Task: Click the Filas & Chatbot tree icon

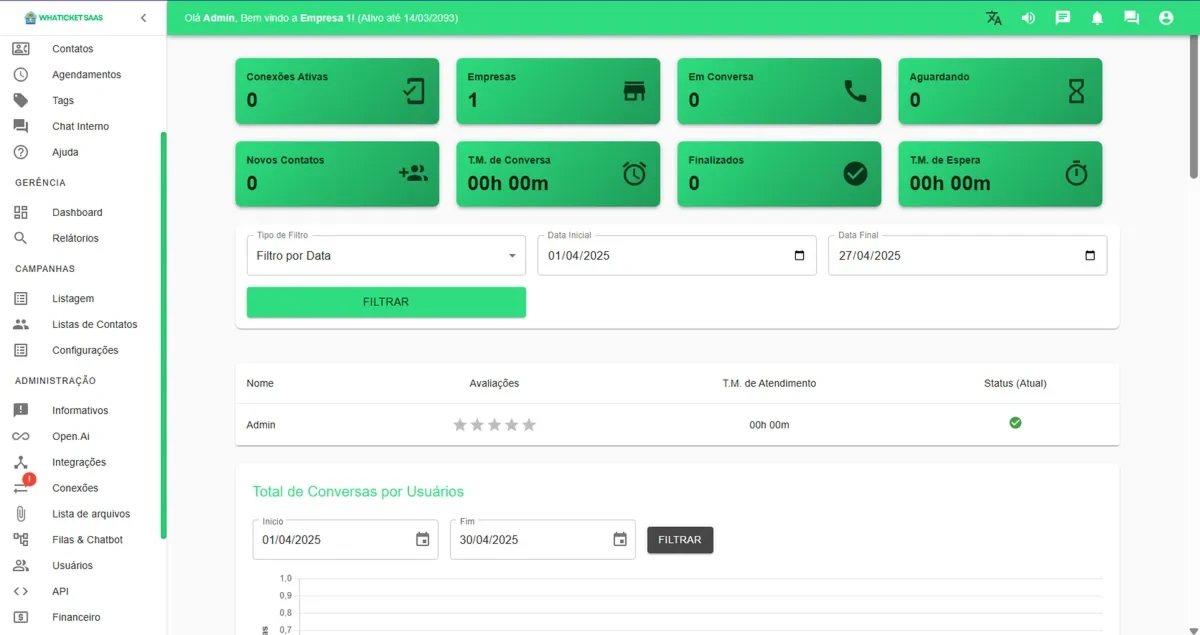Action: point(21,539)
